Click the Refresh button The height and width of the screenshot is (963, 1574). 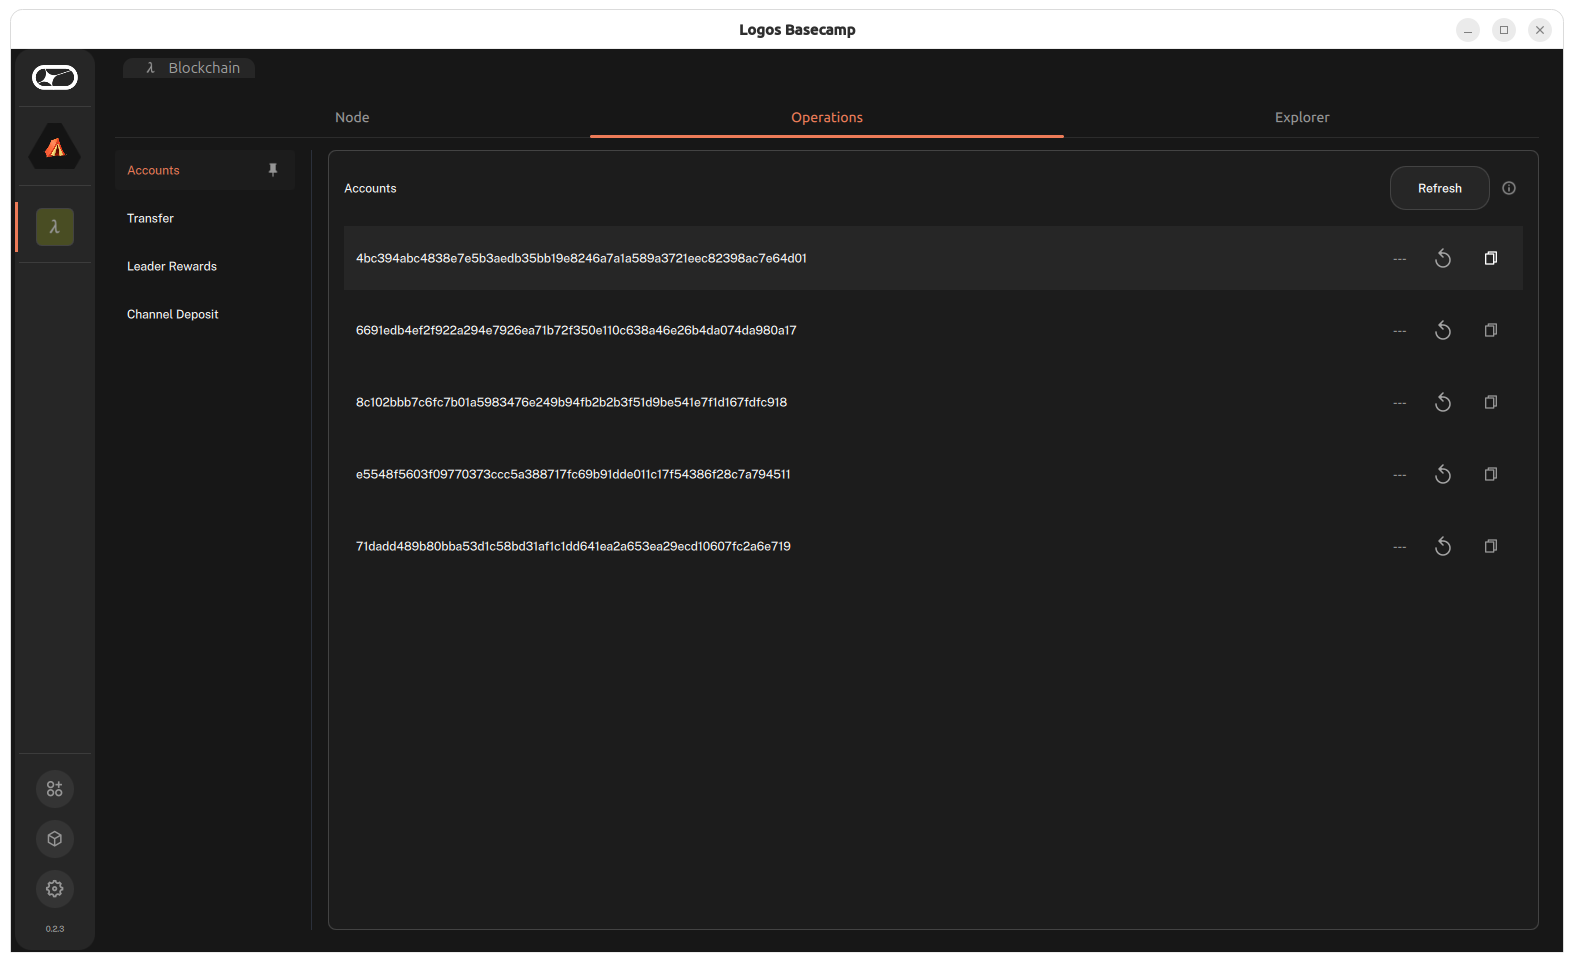coord(1440,188)
